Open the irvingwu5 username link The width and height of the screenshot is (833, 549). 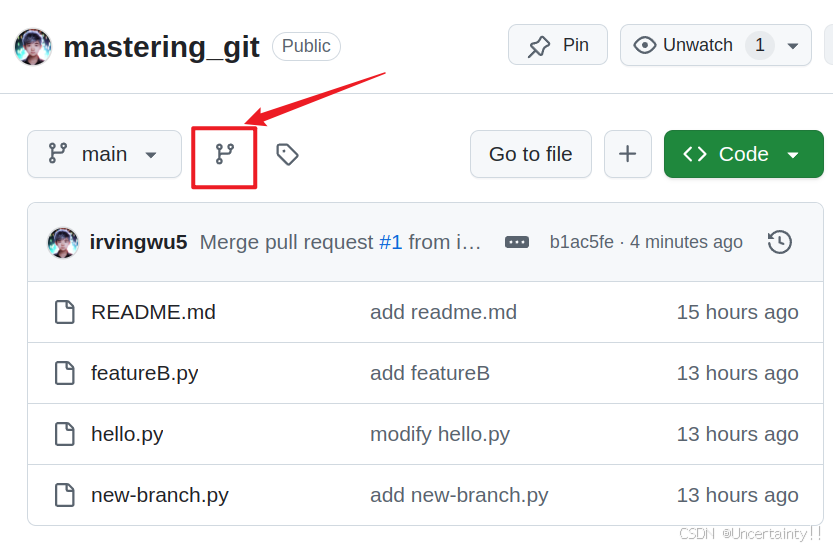point(138,242)
